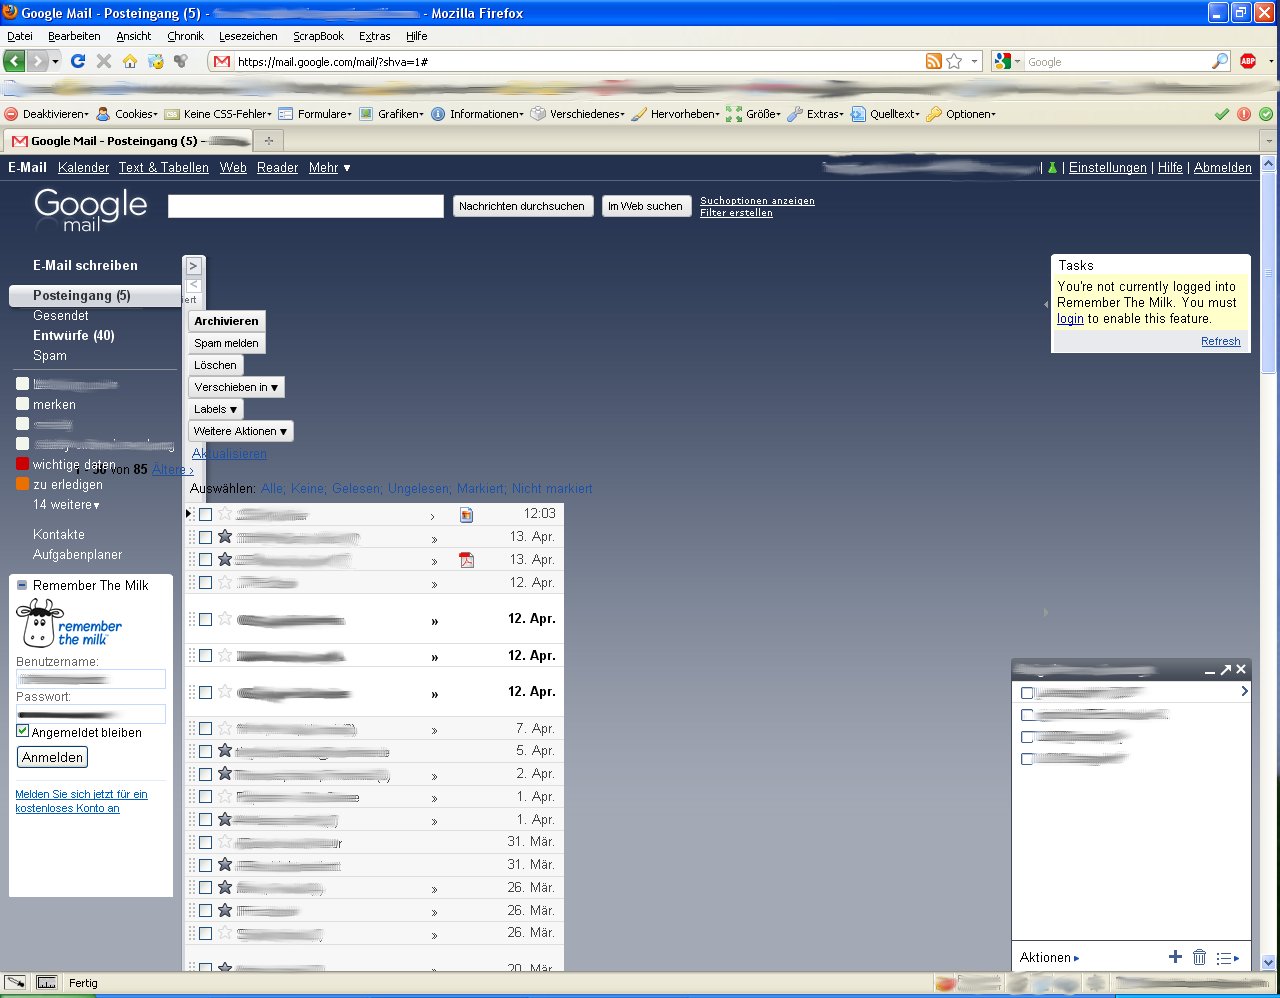Open the Adblock Plus ABP icon
Viewport: 1280px width, 998px height.
[x=1248, y=61]
